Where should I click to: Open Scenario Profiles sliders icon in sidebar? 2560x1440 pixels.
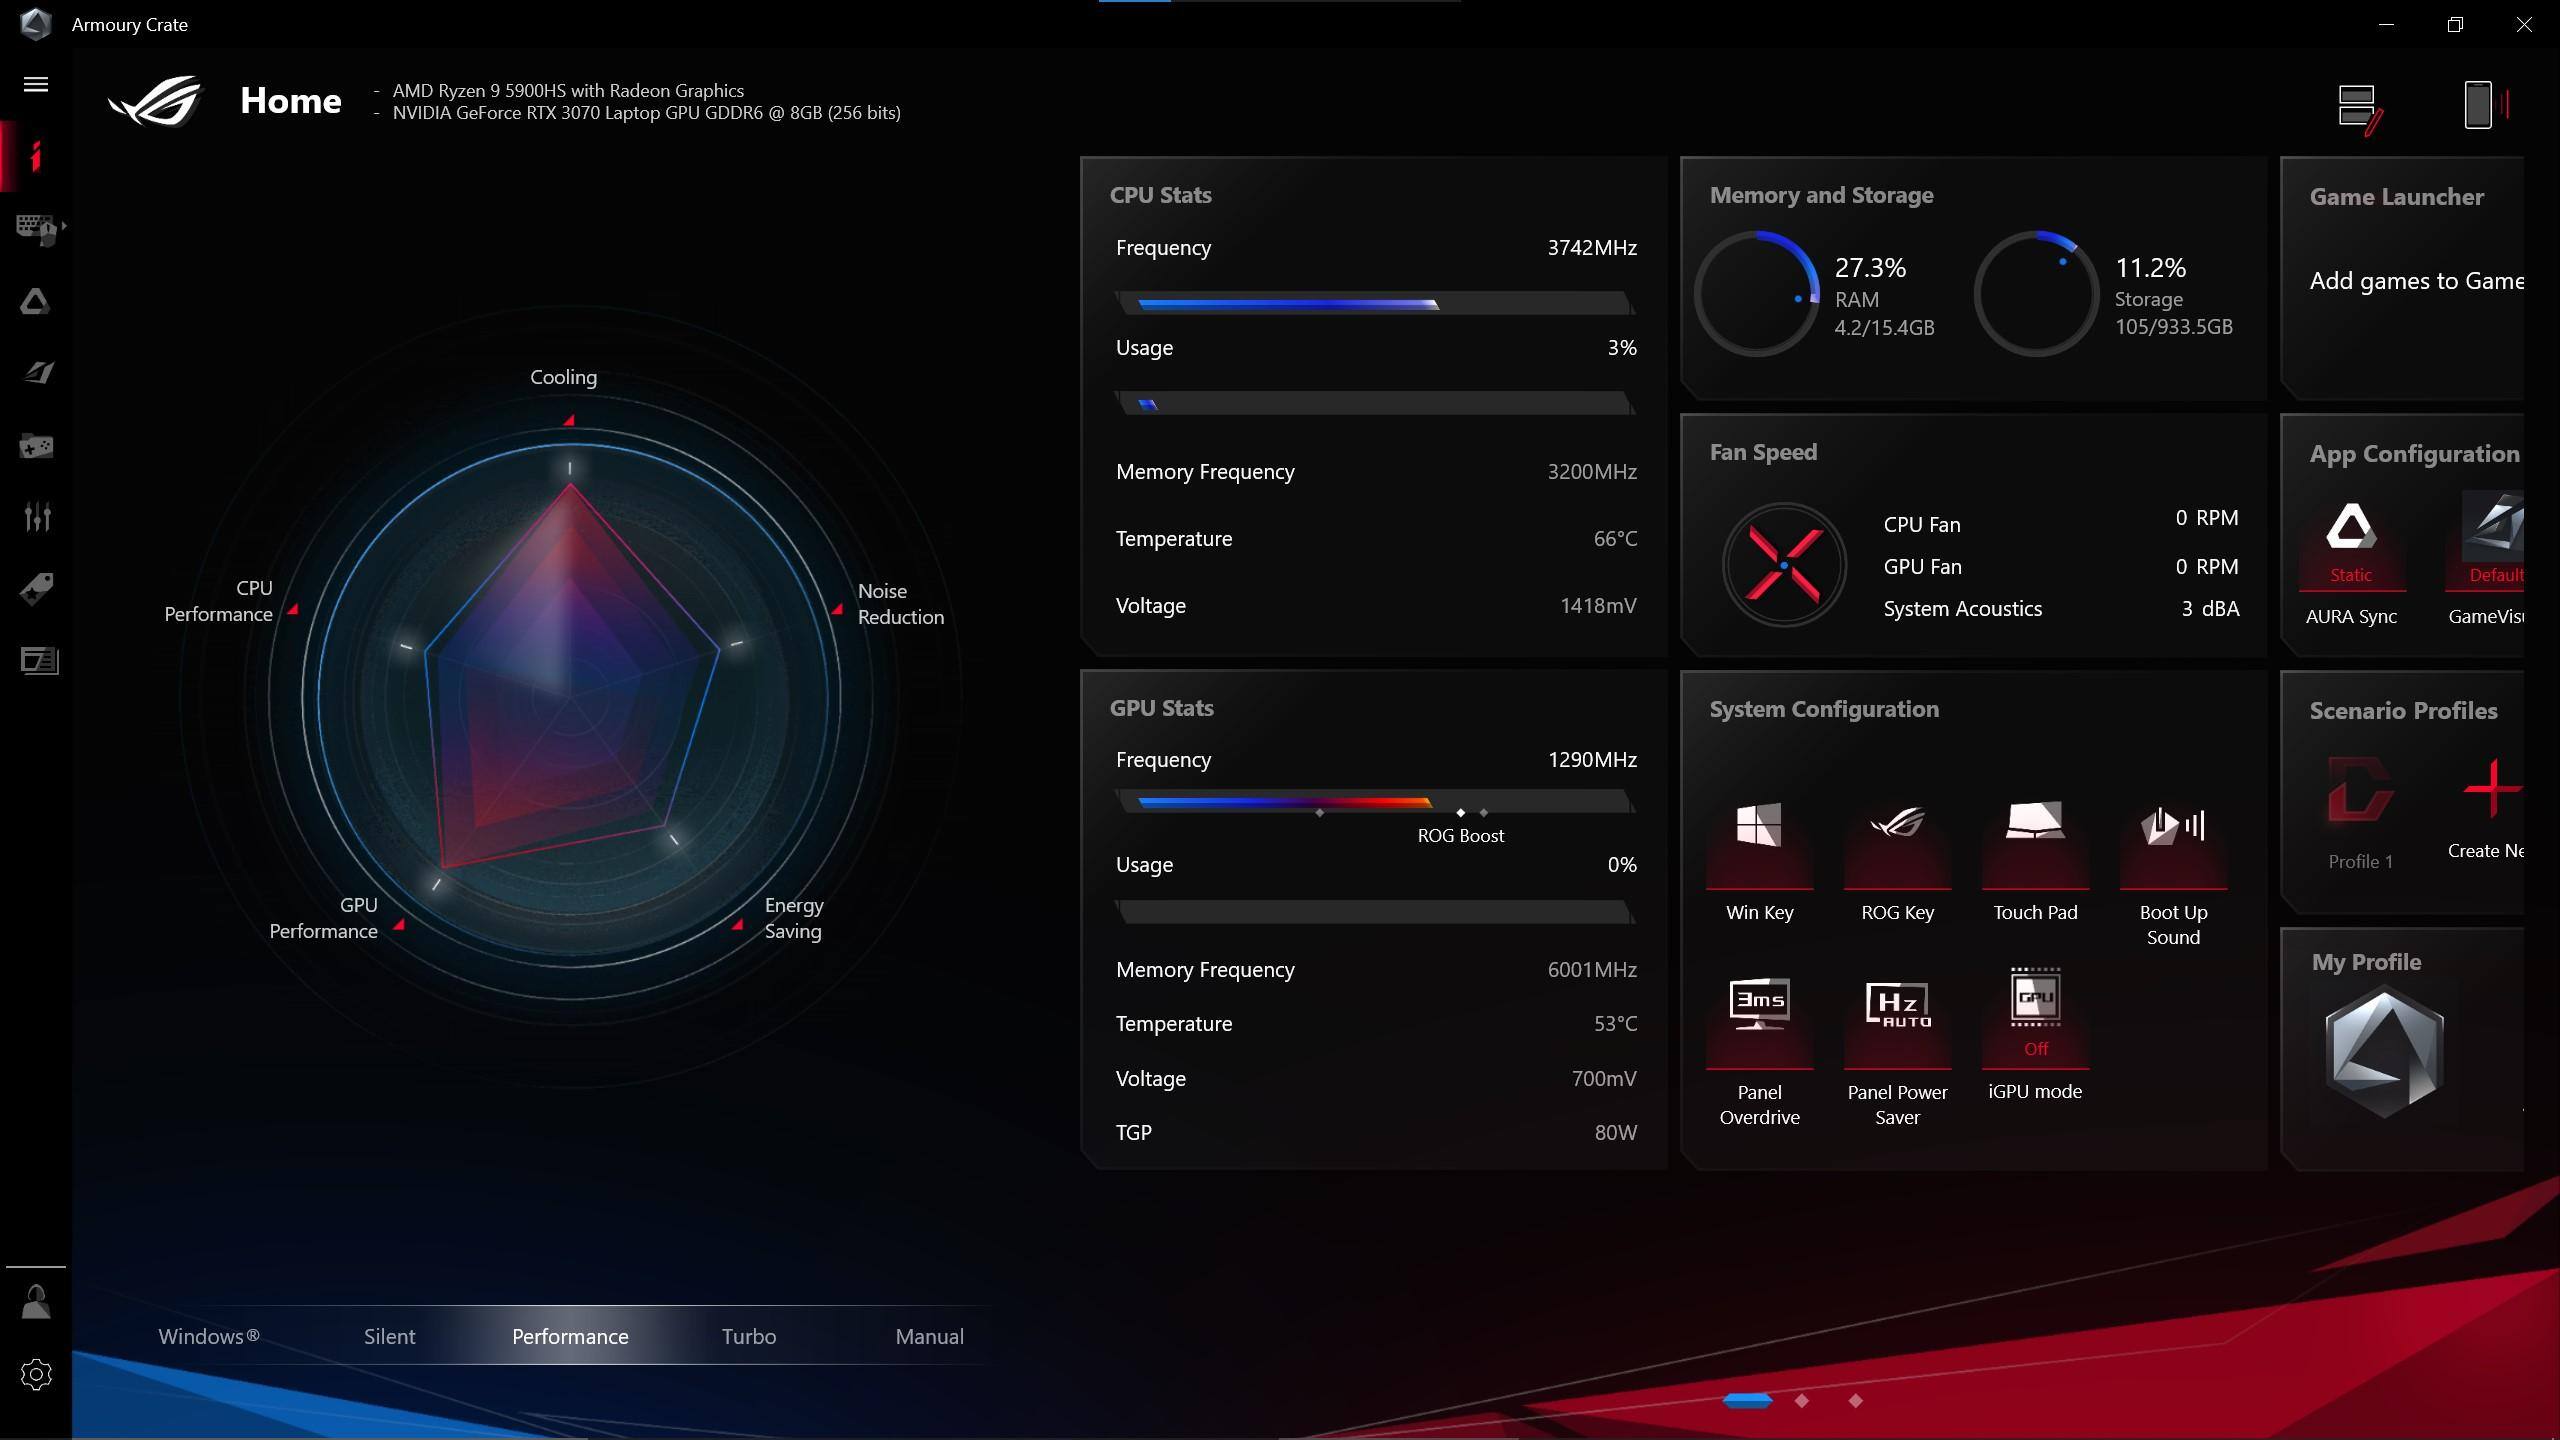[x=37, y=516]
